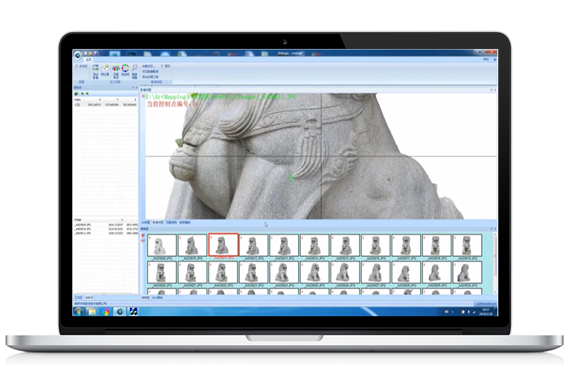Image resolution: width=569 pixels, height=392 pixels.
Task: Open the last lion thumbnail in the second row
Action: pos(467,272)
